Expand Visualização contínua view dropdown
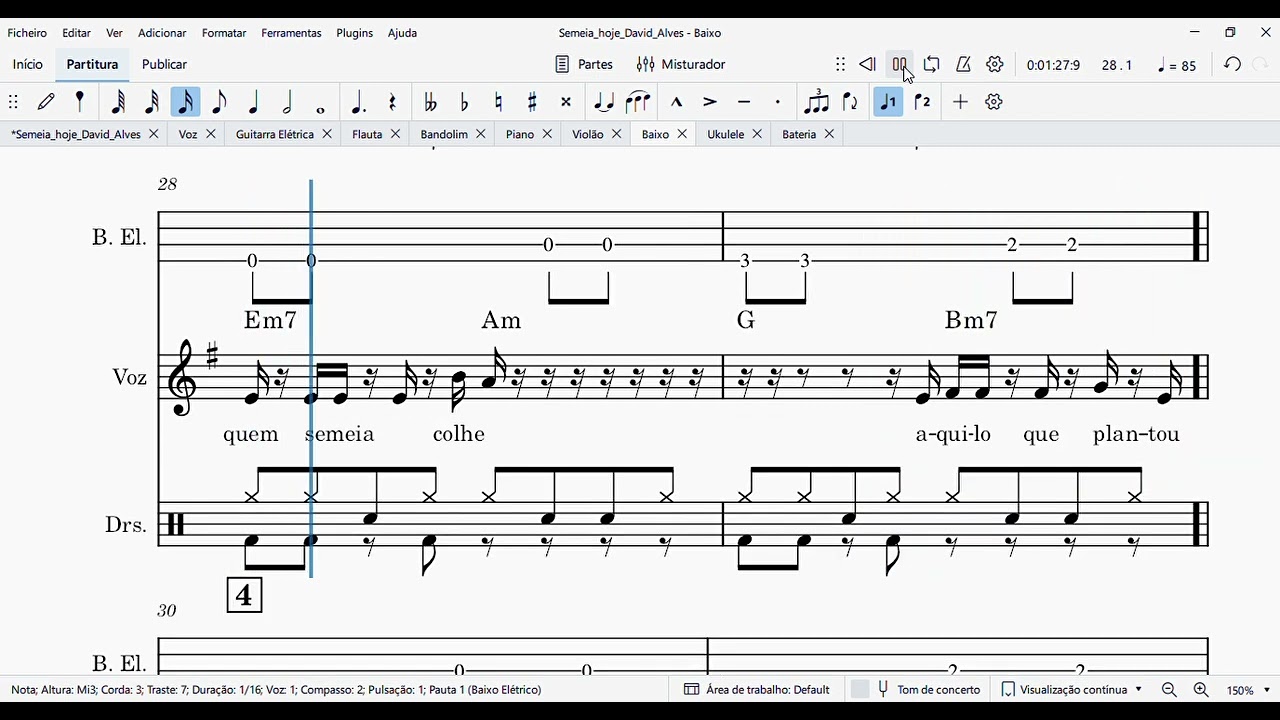Screen dimensions: 1280x720 click(x=1072, y=690)
